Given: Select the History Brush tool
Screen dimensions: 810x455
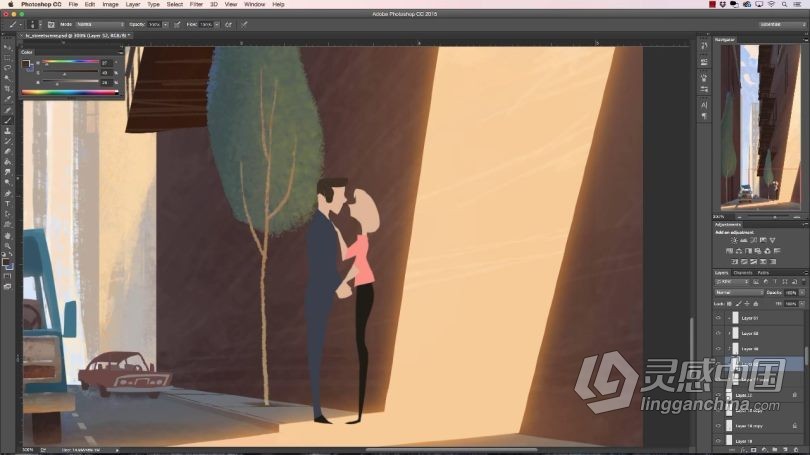Looking at the screenshot, I should [x=7, y=141].
